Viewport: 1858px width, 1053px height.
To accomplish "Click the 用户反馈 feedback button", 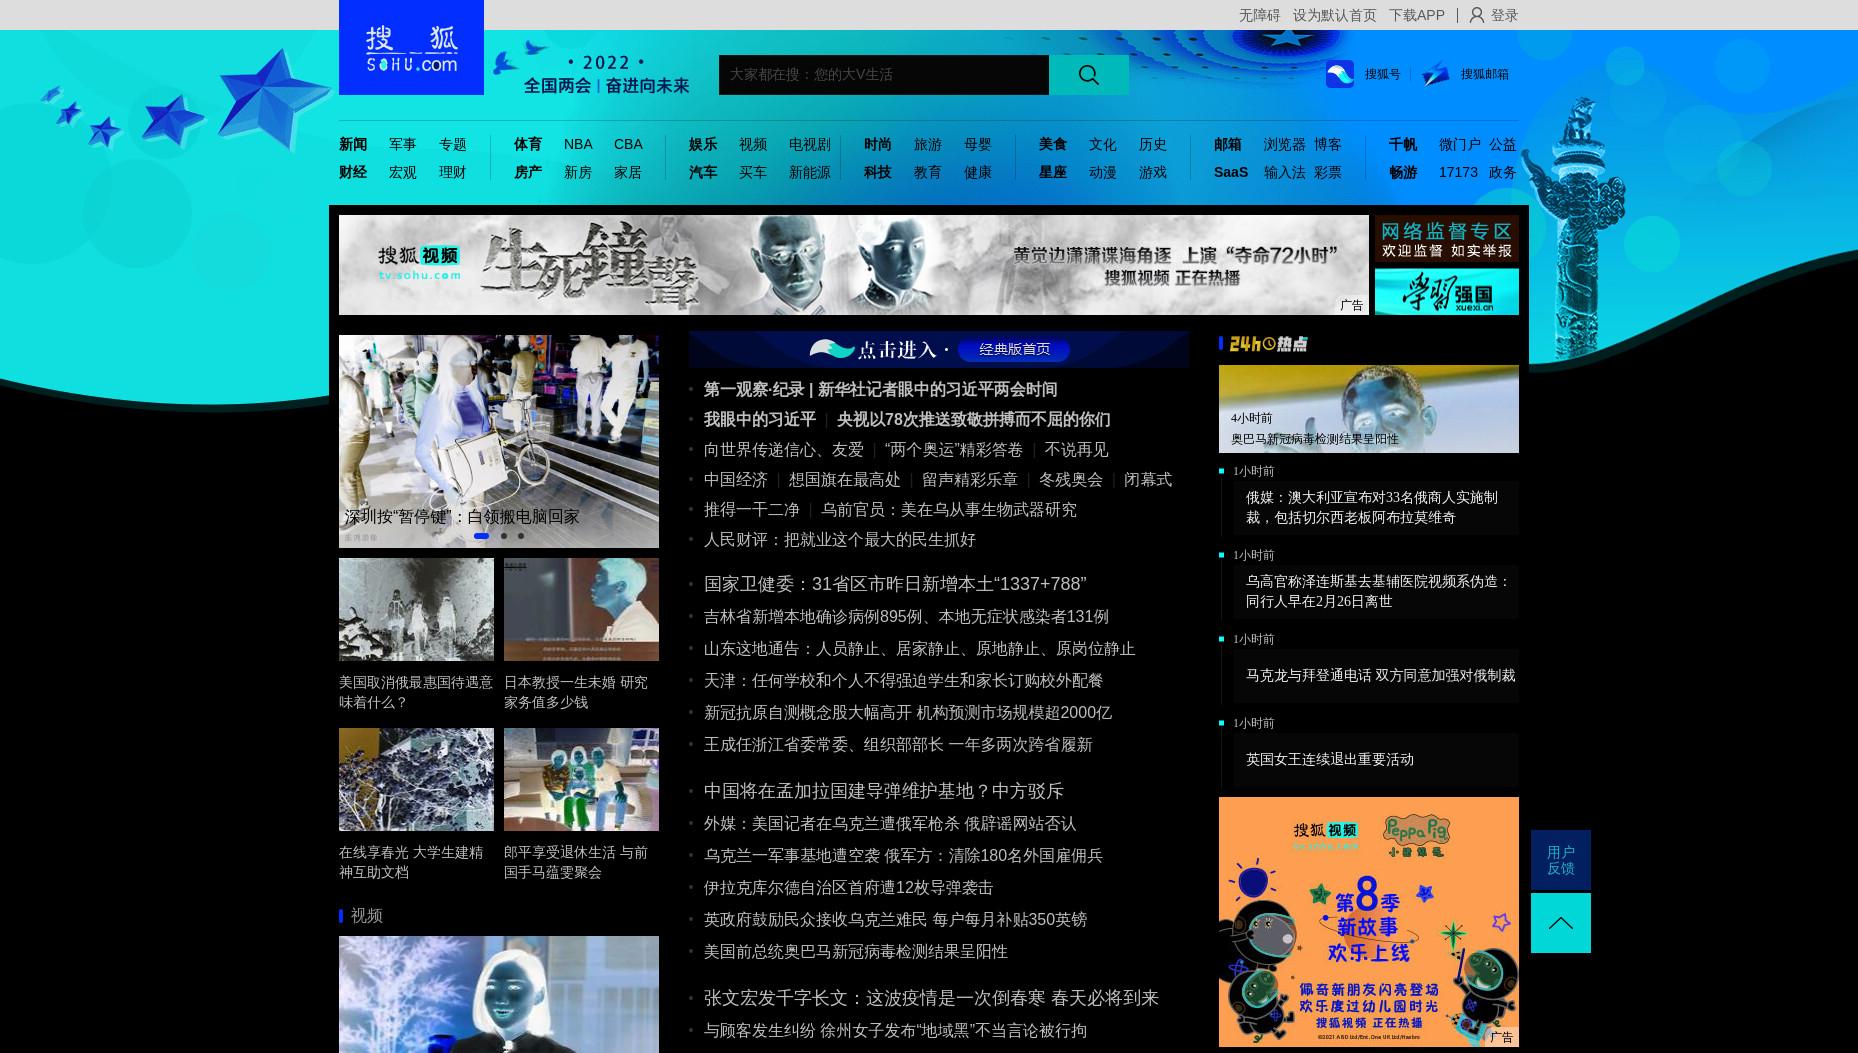I will click(1560, 860).
